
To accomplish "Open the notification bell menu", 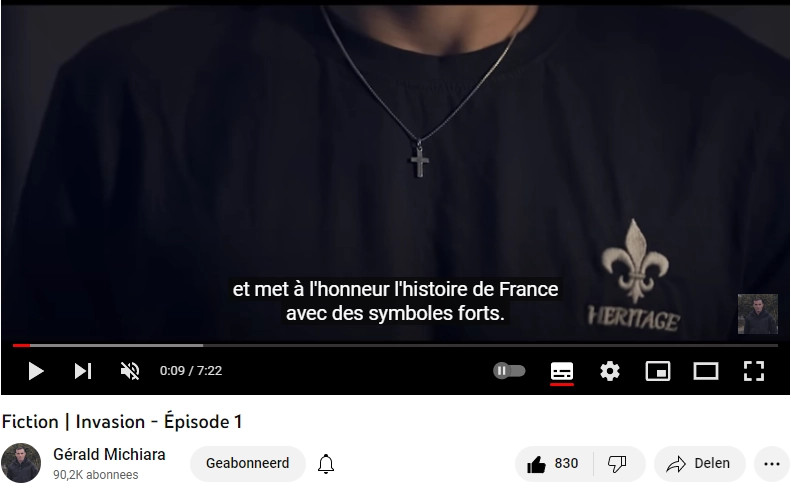I will [326, 464].
